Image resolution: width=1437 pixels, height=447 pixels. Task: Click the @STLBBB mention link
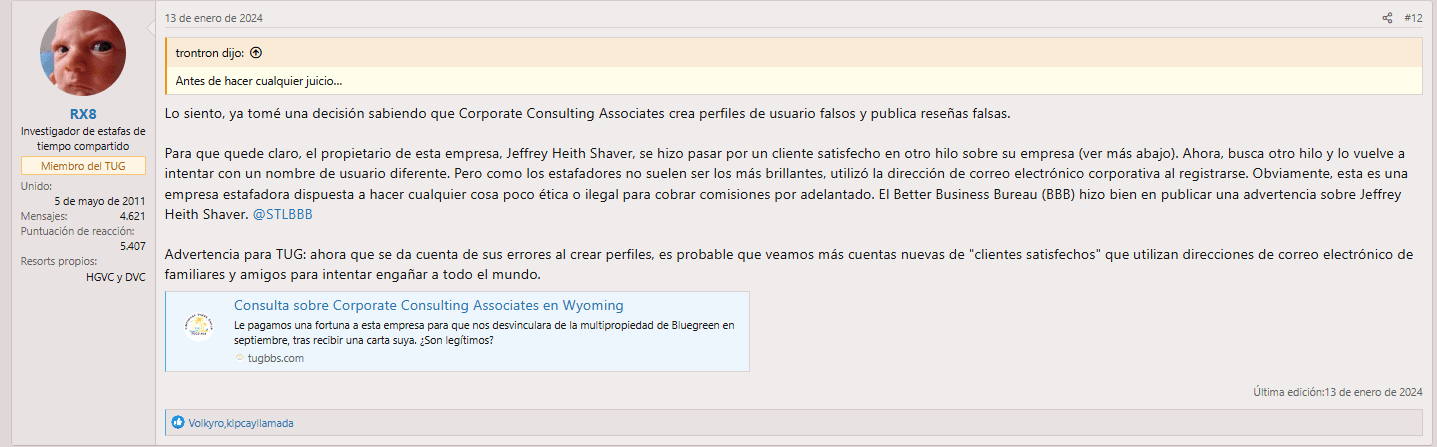pyautogui.click(x=285, y=213)
